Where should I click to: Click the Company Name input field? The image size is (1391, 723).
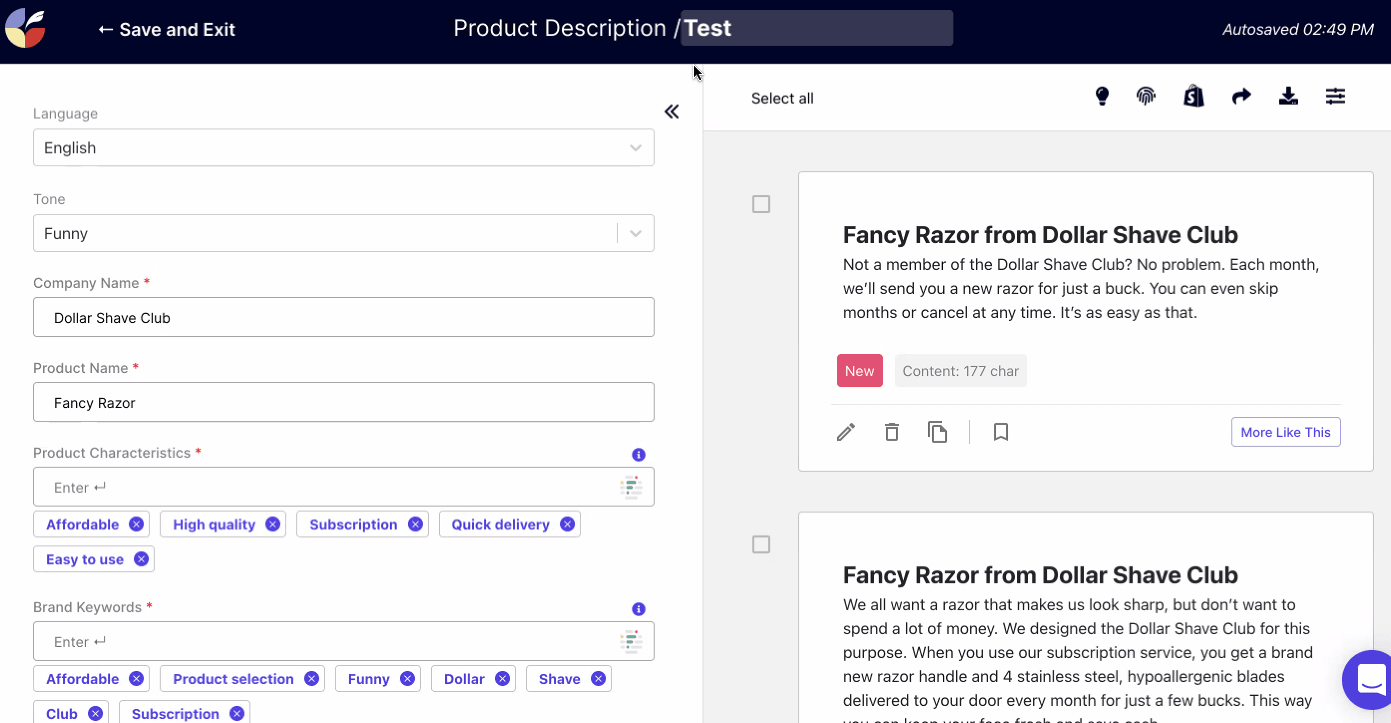(343, 317)
